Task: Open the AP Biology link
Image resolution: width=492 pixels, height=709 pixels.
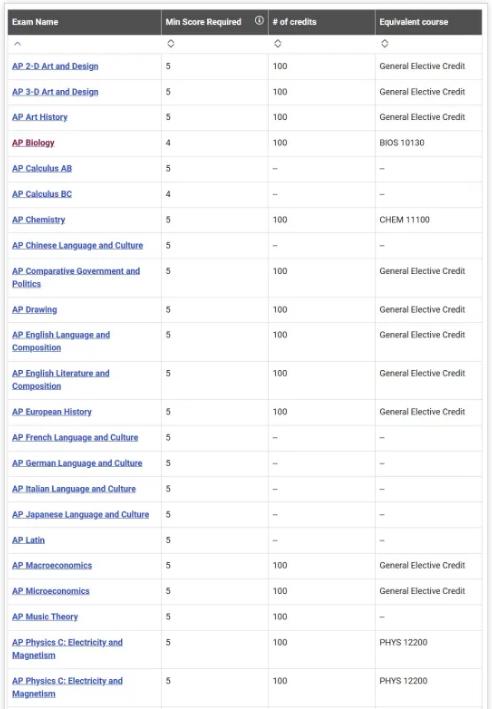Action: point(33,143)
